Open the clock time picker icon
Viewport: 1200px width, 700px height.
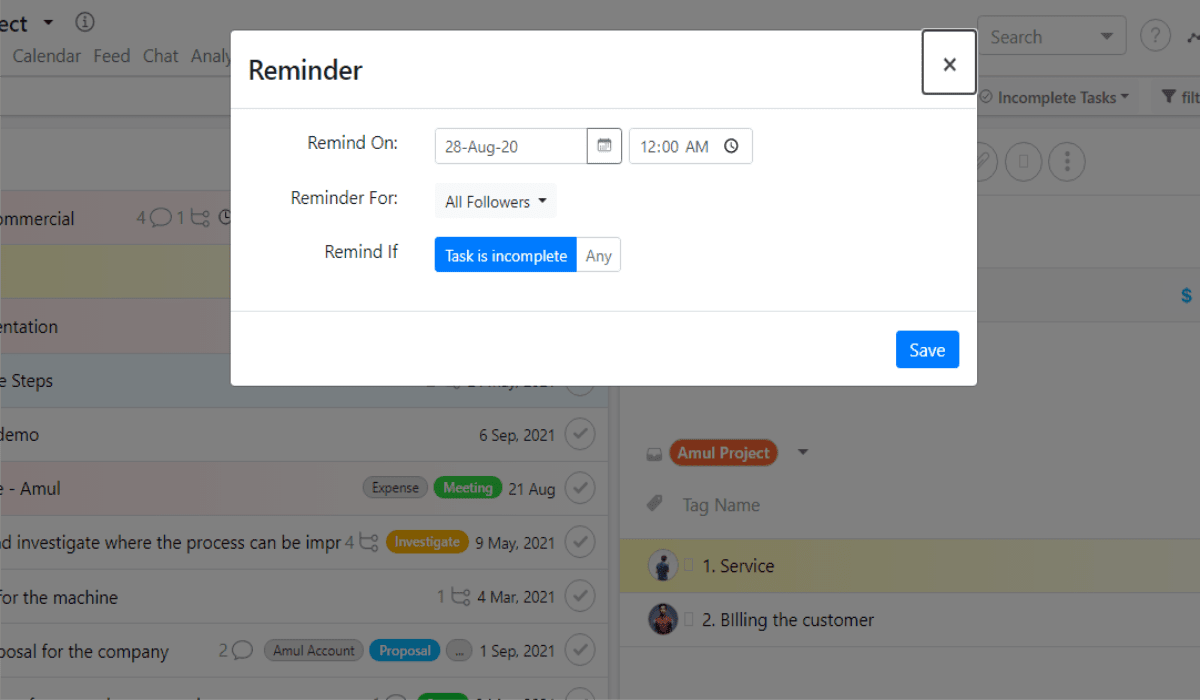tap(731, 146)
